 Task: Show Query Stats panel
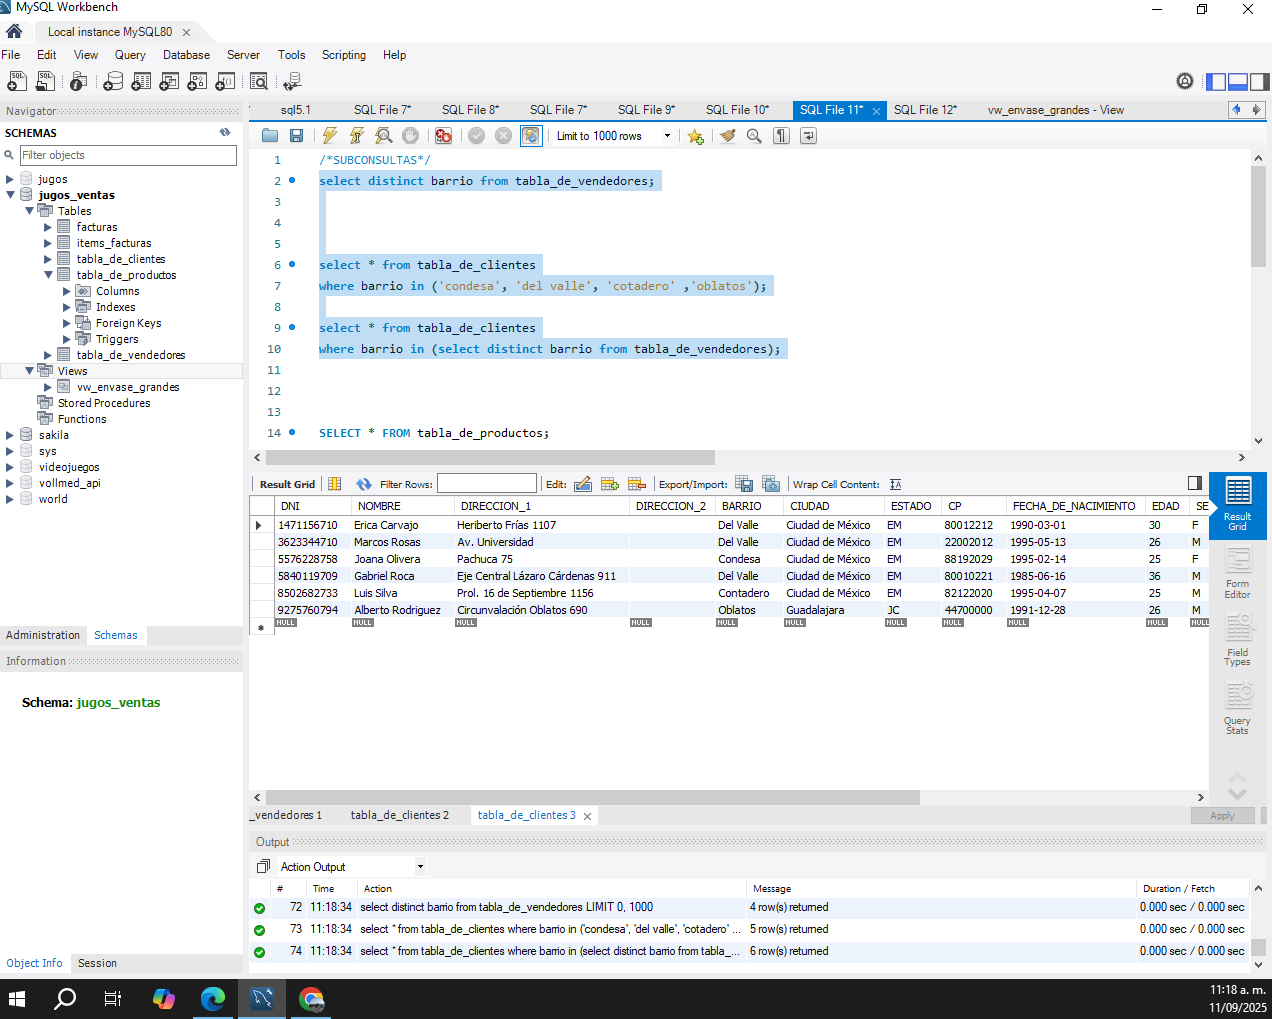1238,709
